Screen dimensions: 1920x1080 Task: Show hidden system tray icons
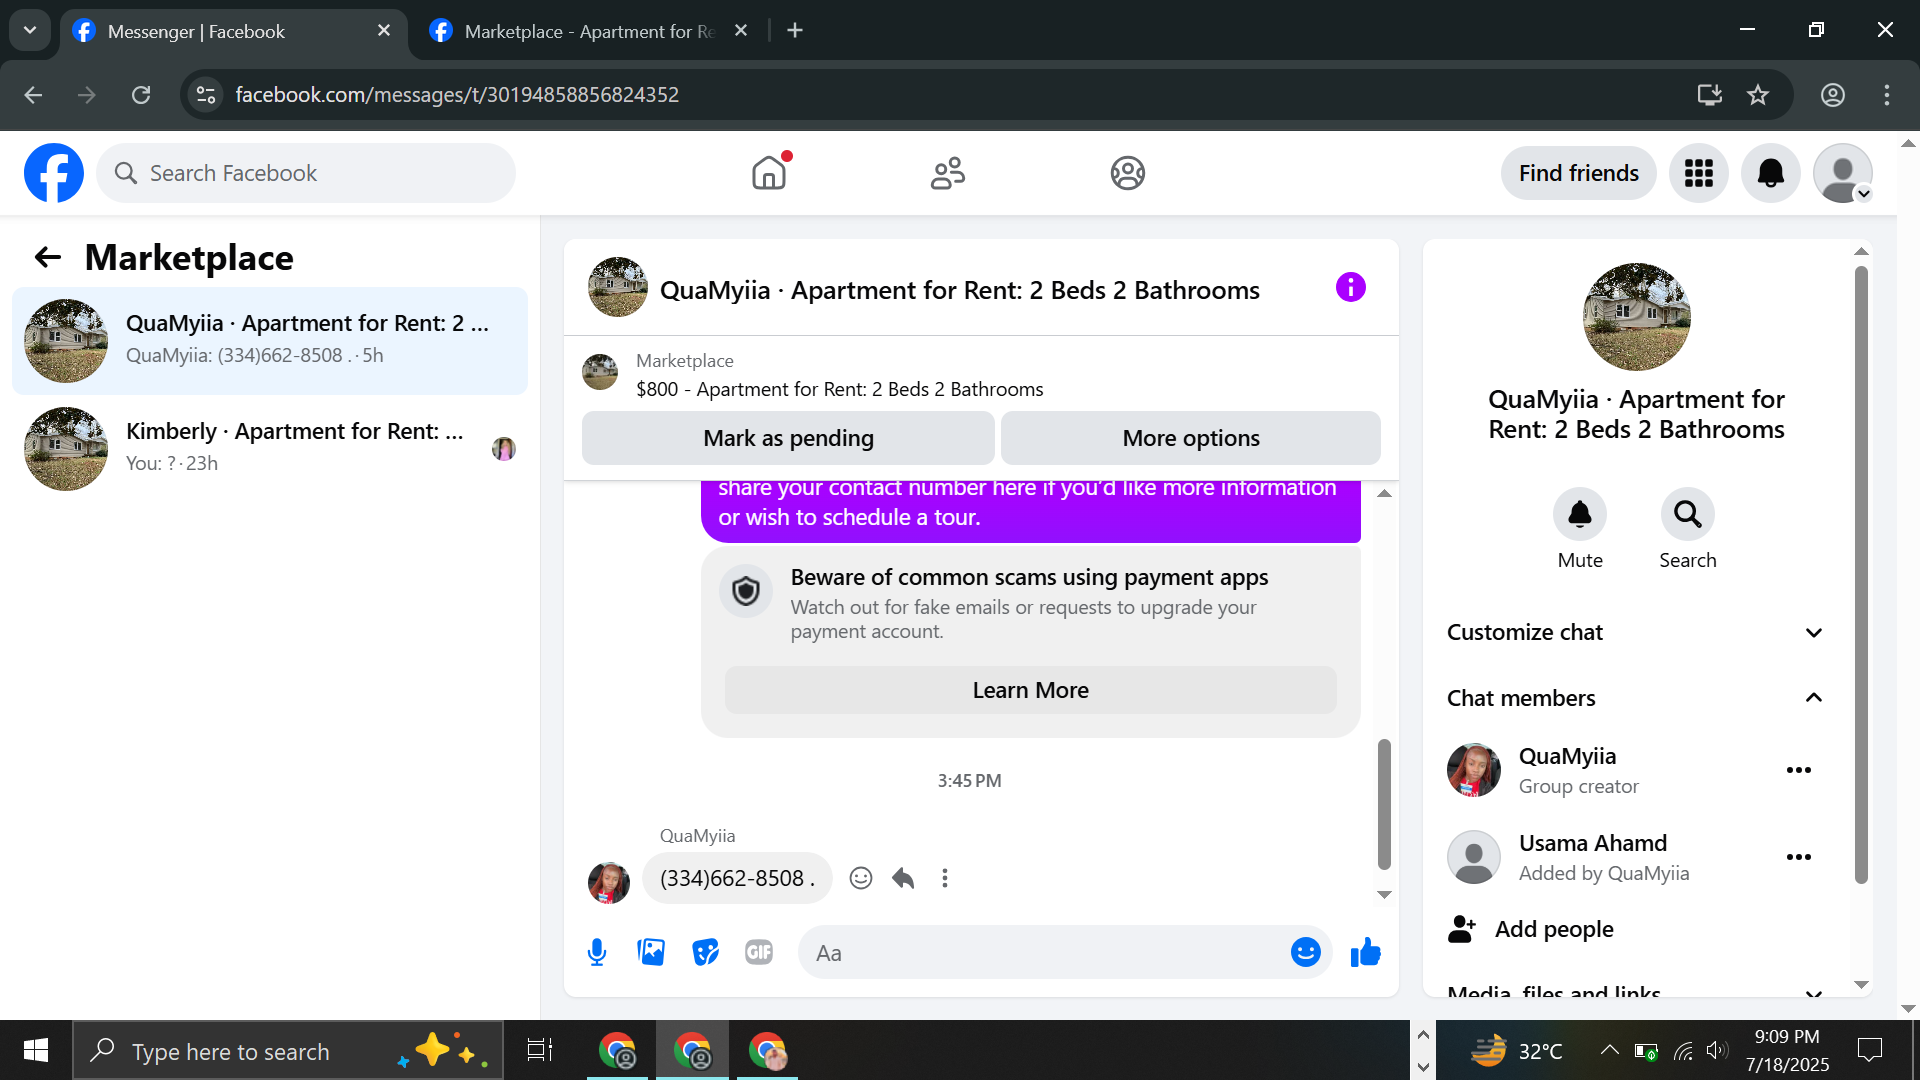[1609, 1050]
